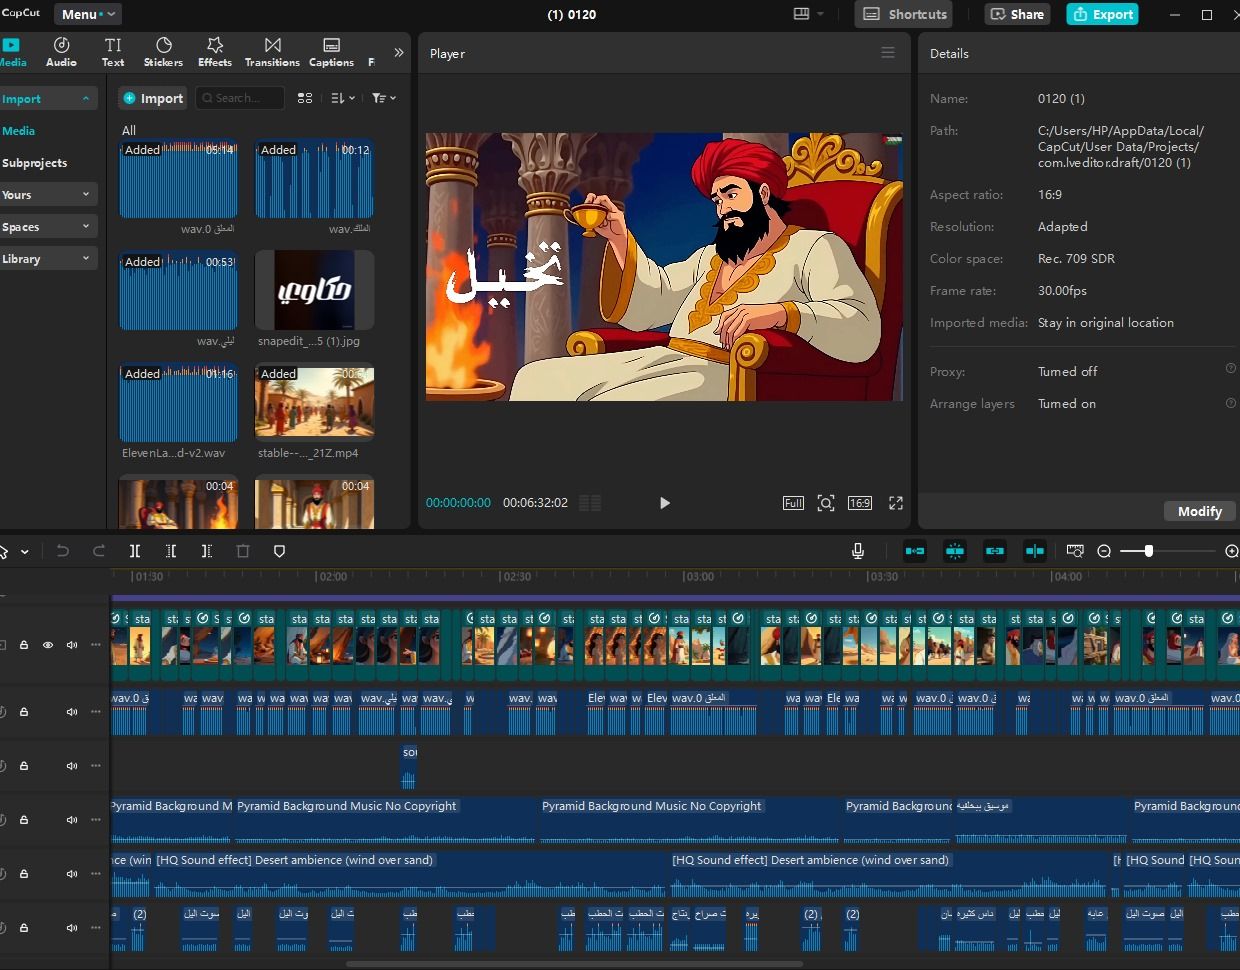Select Subprojects in the left sidebar
This screenshot has width=1240, height=970.
[x=34, y=163]
